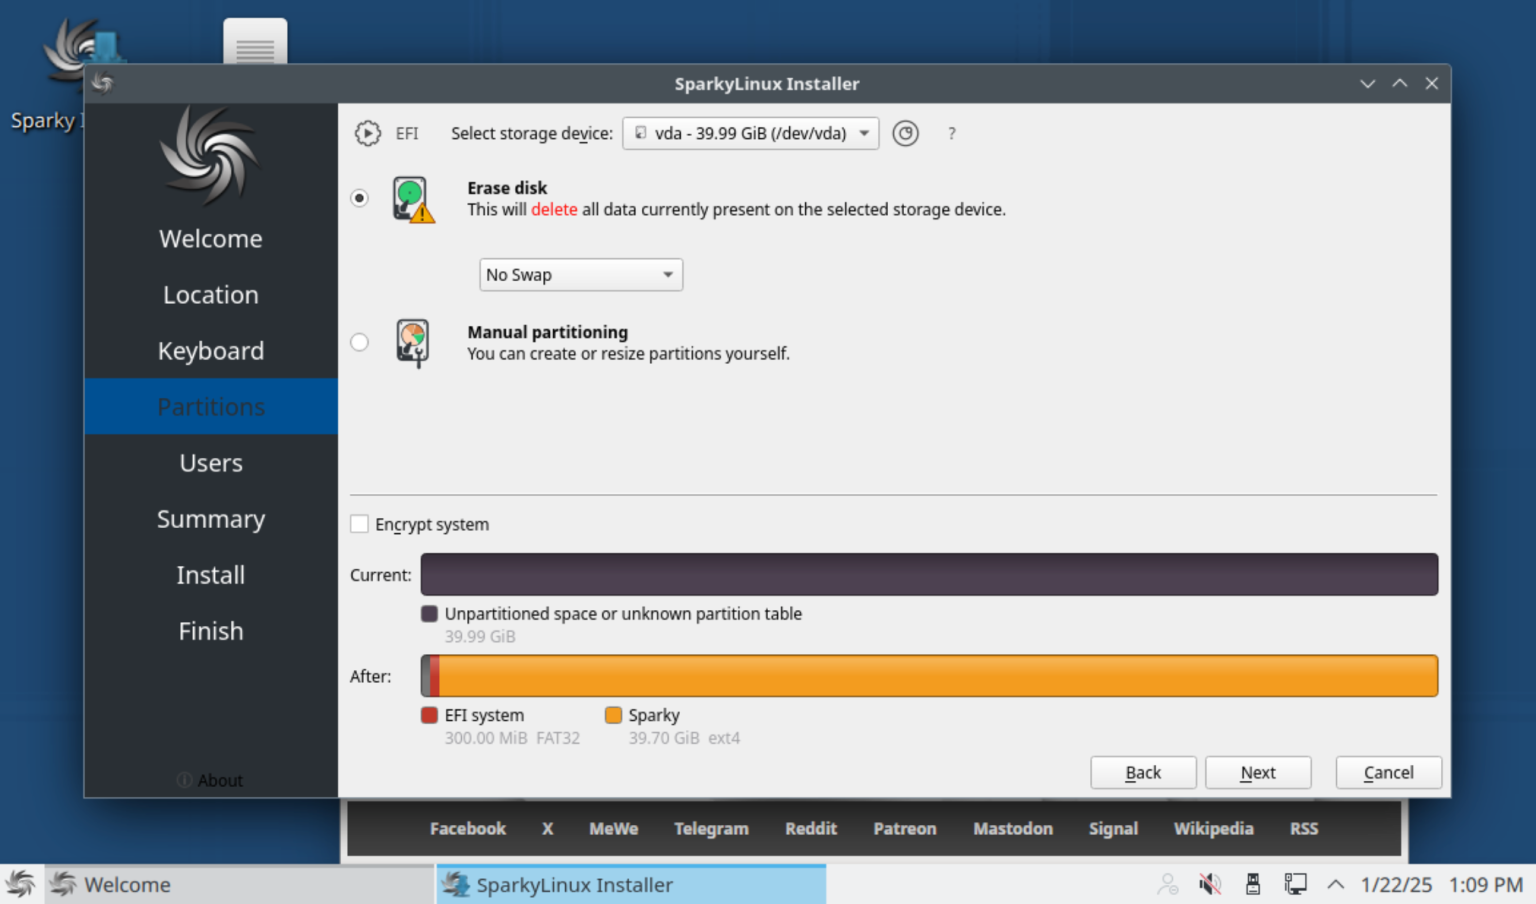Open the About link in sidebar
The image size is (1536, 904).
210,780
